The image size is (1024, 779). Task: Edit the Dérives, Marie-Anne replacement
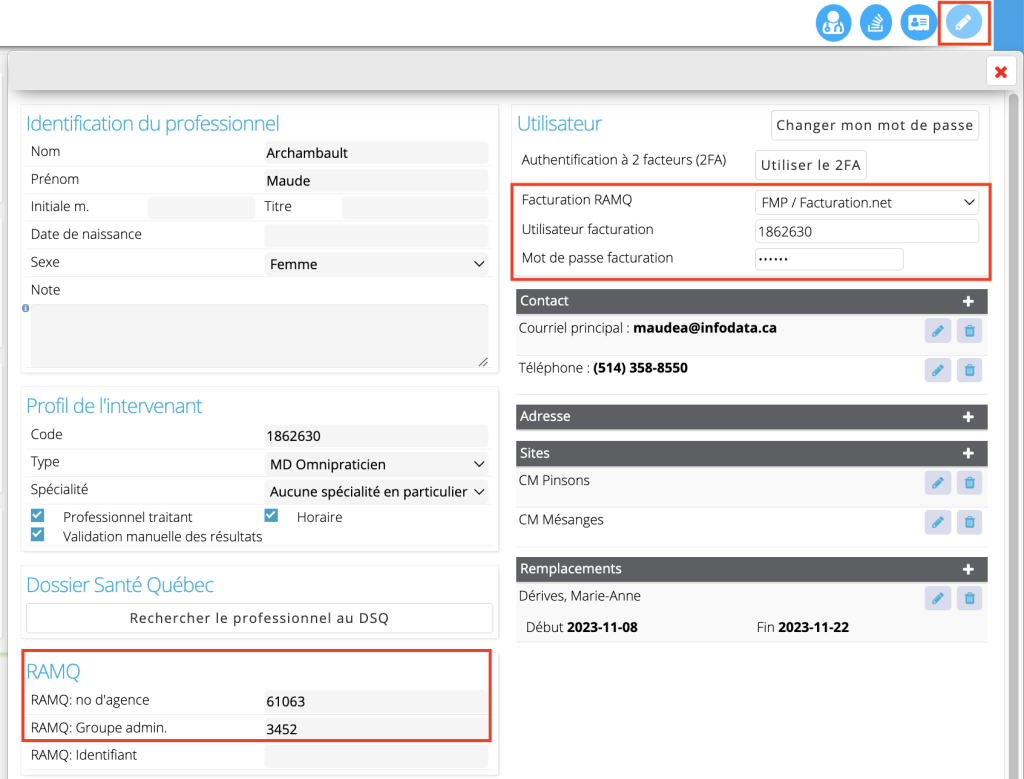(x=938, y=598)
